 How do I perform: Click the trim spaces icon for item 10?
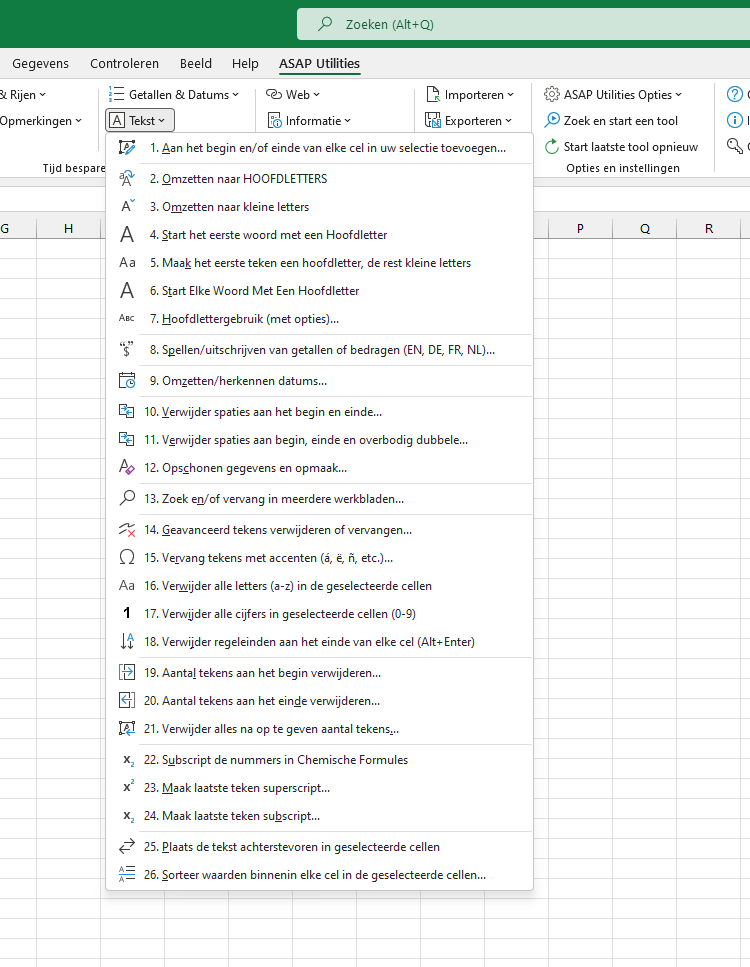(x=126, y=411)
